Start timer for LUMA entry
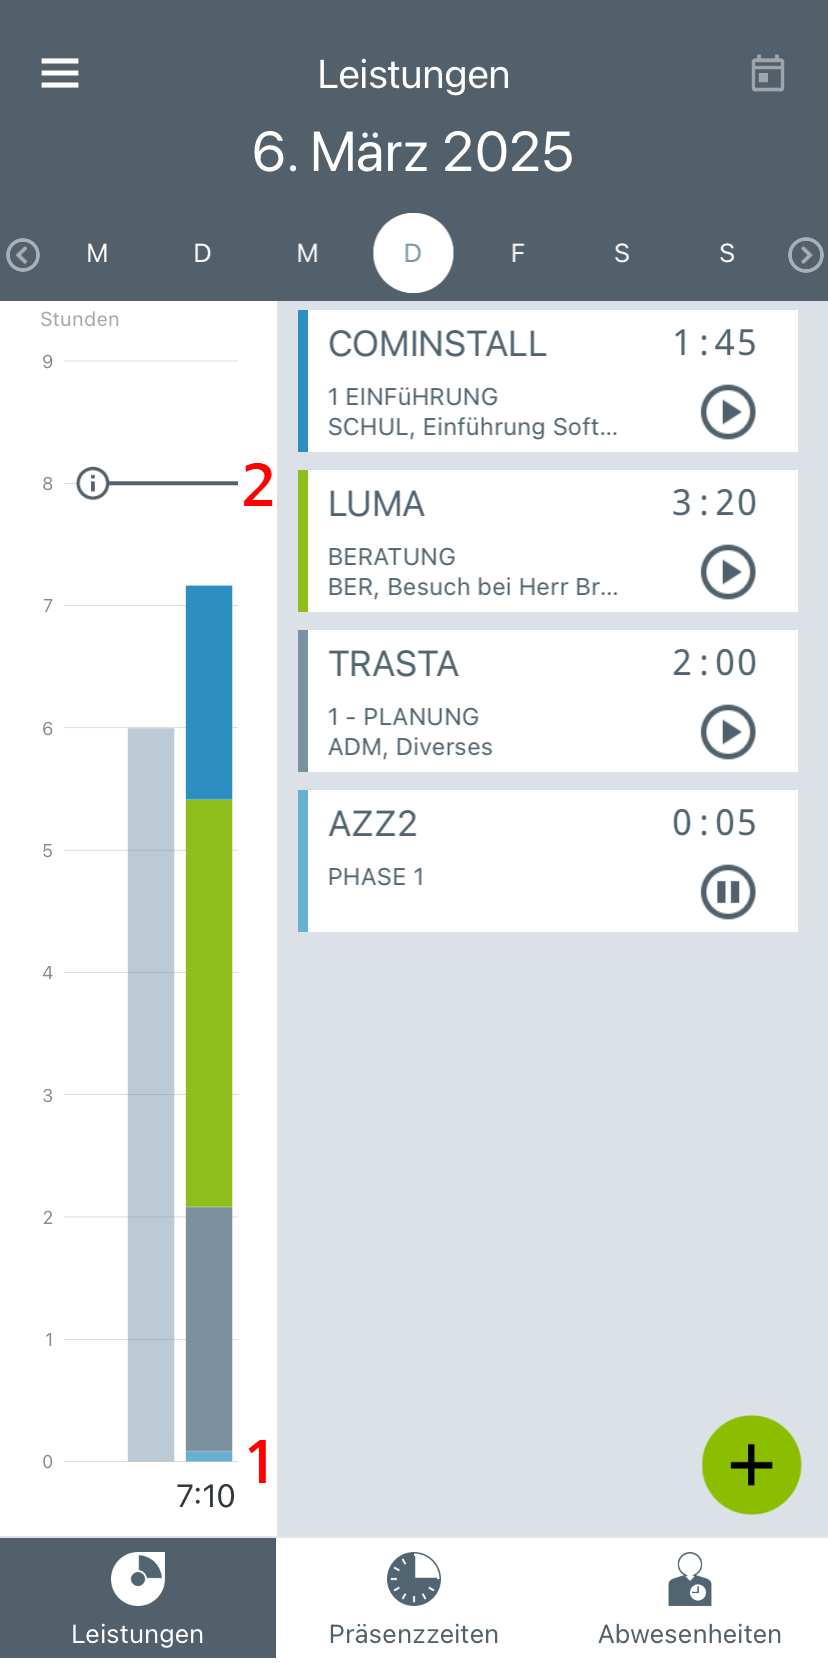The width and height of the screenshot is (828, 1663). click(727, 572)
